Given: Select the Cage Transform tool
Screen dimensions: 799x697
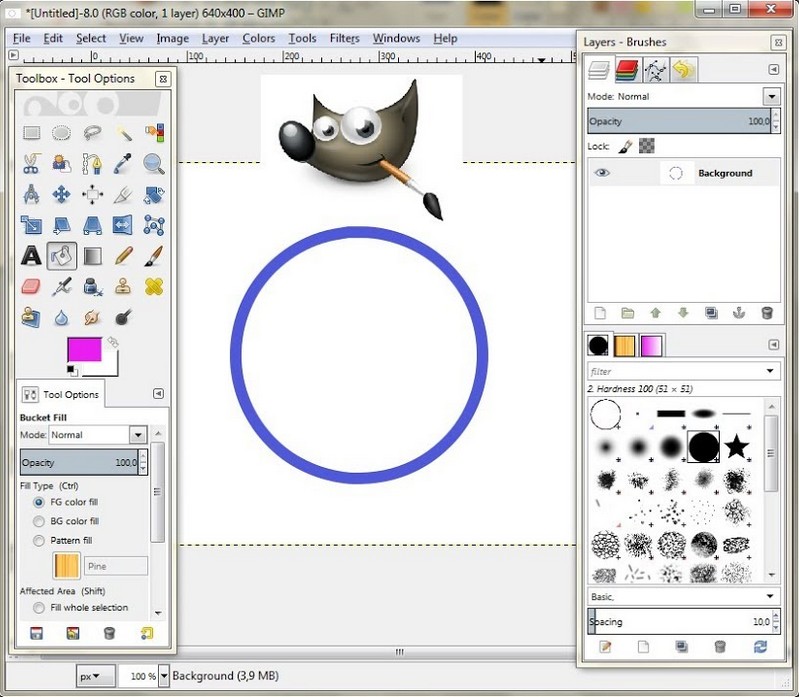Looking at the screenshot, I should click(154, 225).
